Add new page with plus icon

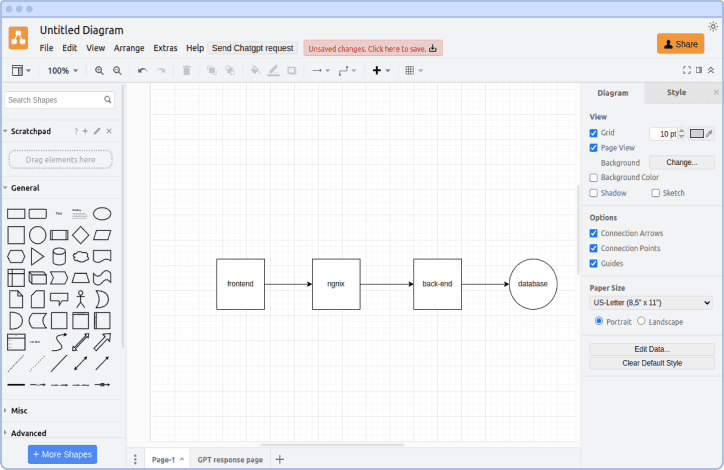(x=280, y=460)
